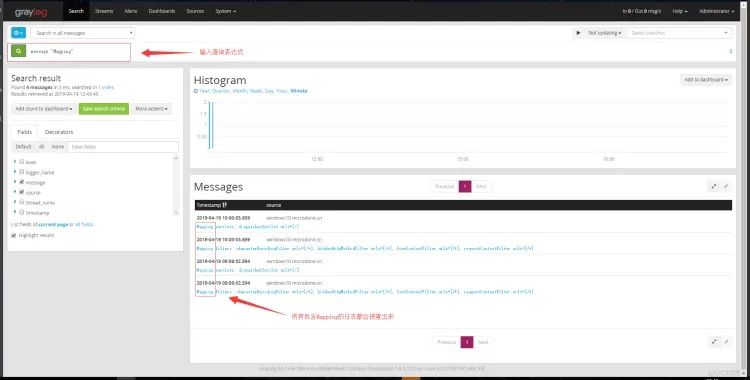Click Previous in upper Messages pagination
The width and height of the screenshot is (750, 380).
444,187
